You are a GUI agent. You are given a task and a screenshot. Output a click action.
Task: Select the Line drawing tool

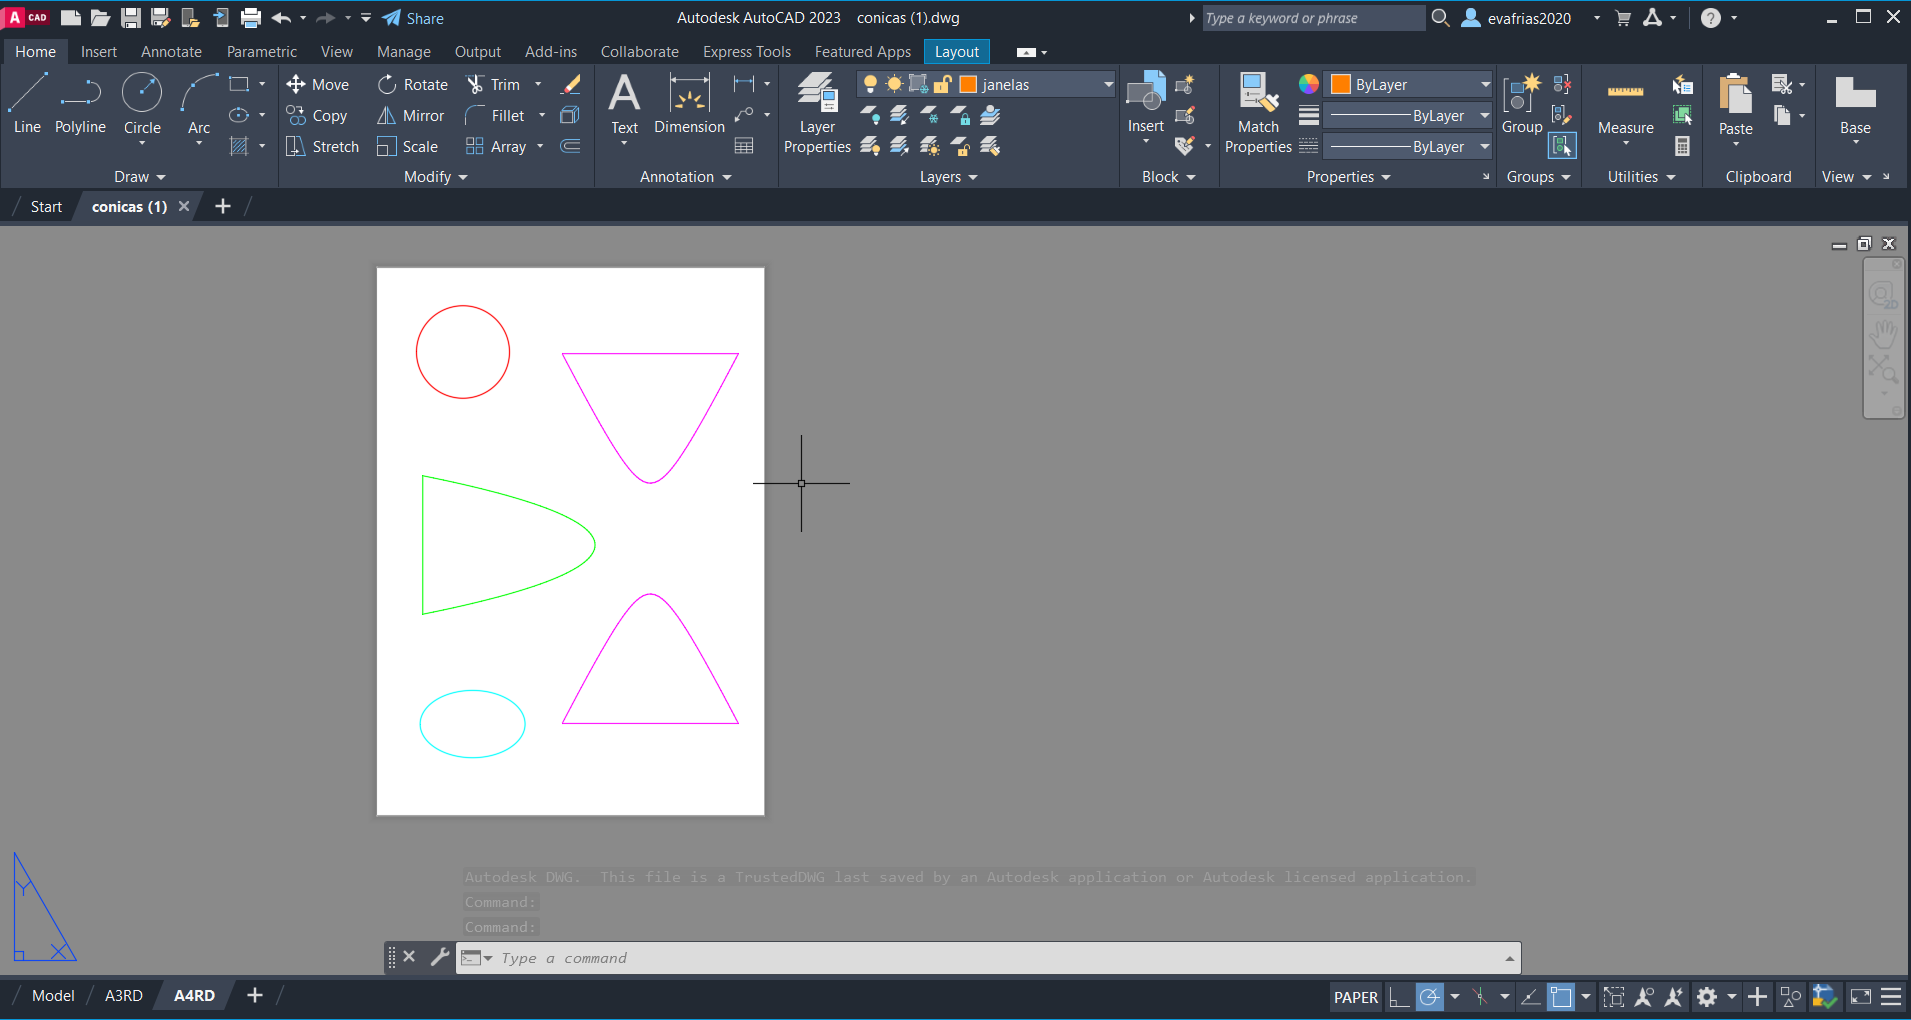click(27, 104)
